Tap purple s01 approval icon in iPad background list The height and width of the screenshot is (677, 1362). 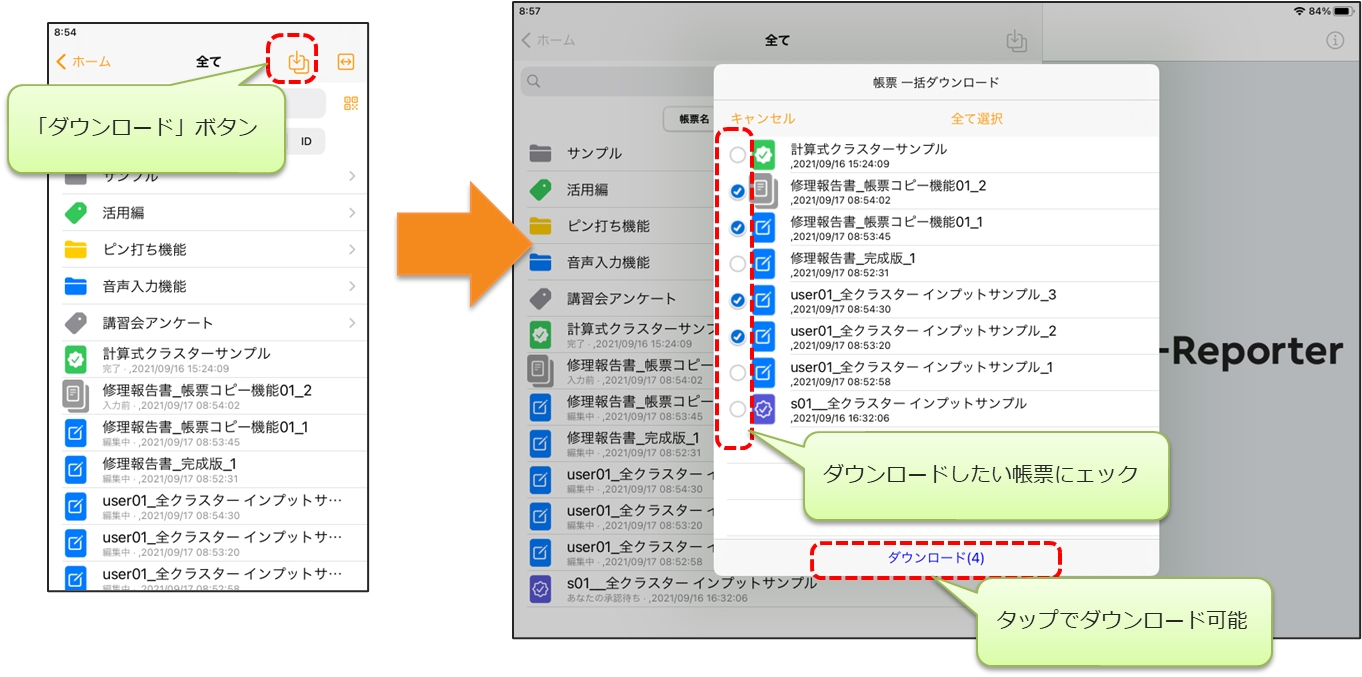pyautogui.click(x=540, y=589)
